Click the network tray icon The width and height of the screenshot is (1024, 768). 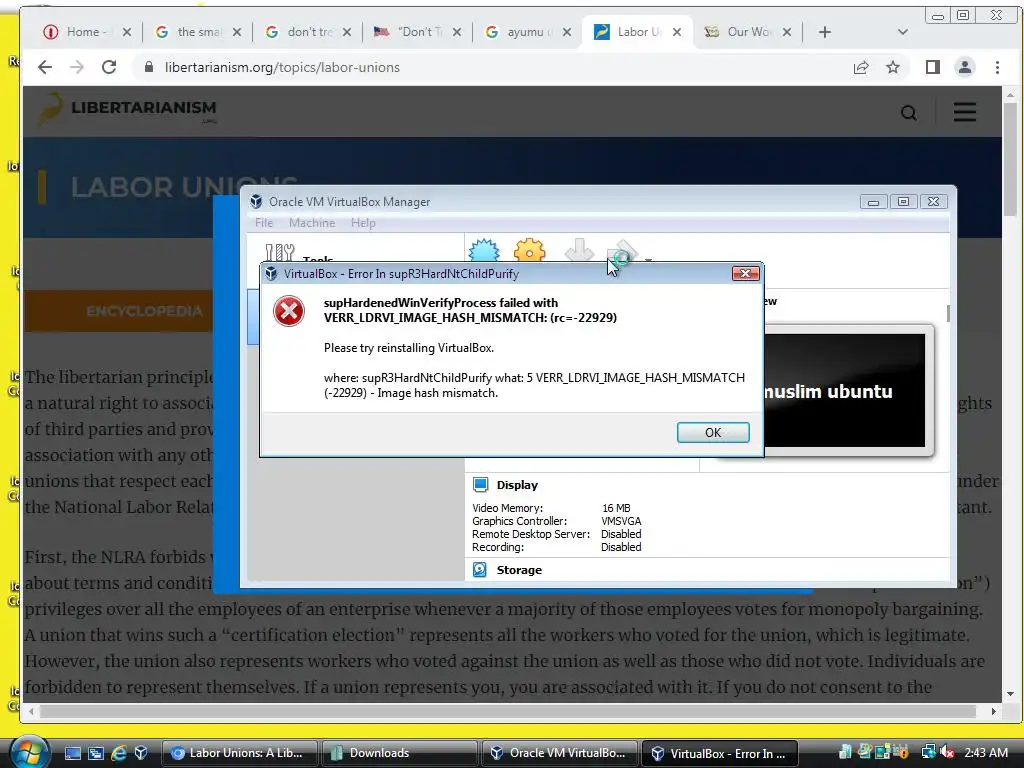tap(928, 752)
